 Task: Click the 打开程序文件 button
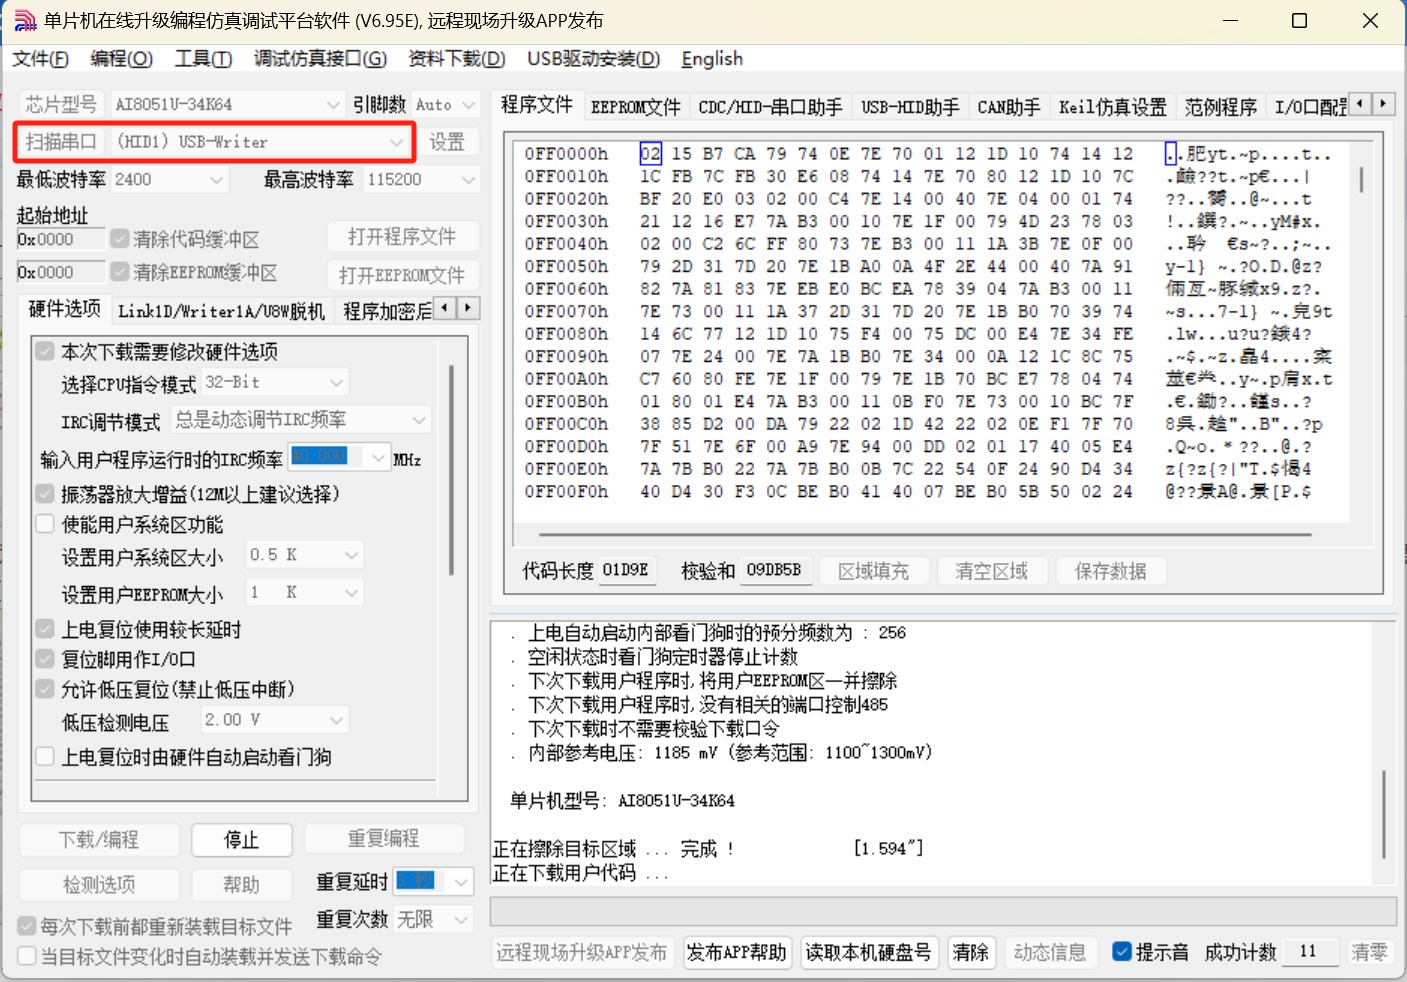coord(402,237)
